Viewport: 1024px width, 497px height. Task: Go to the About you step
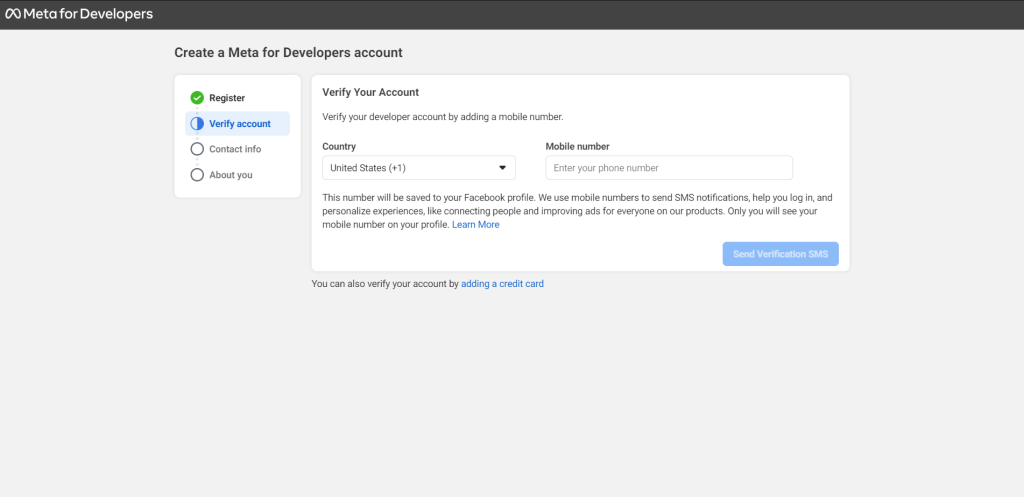(231, 175)
